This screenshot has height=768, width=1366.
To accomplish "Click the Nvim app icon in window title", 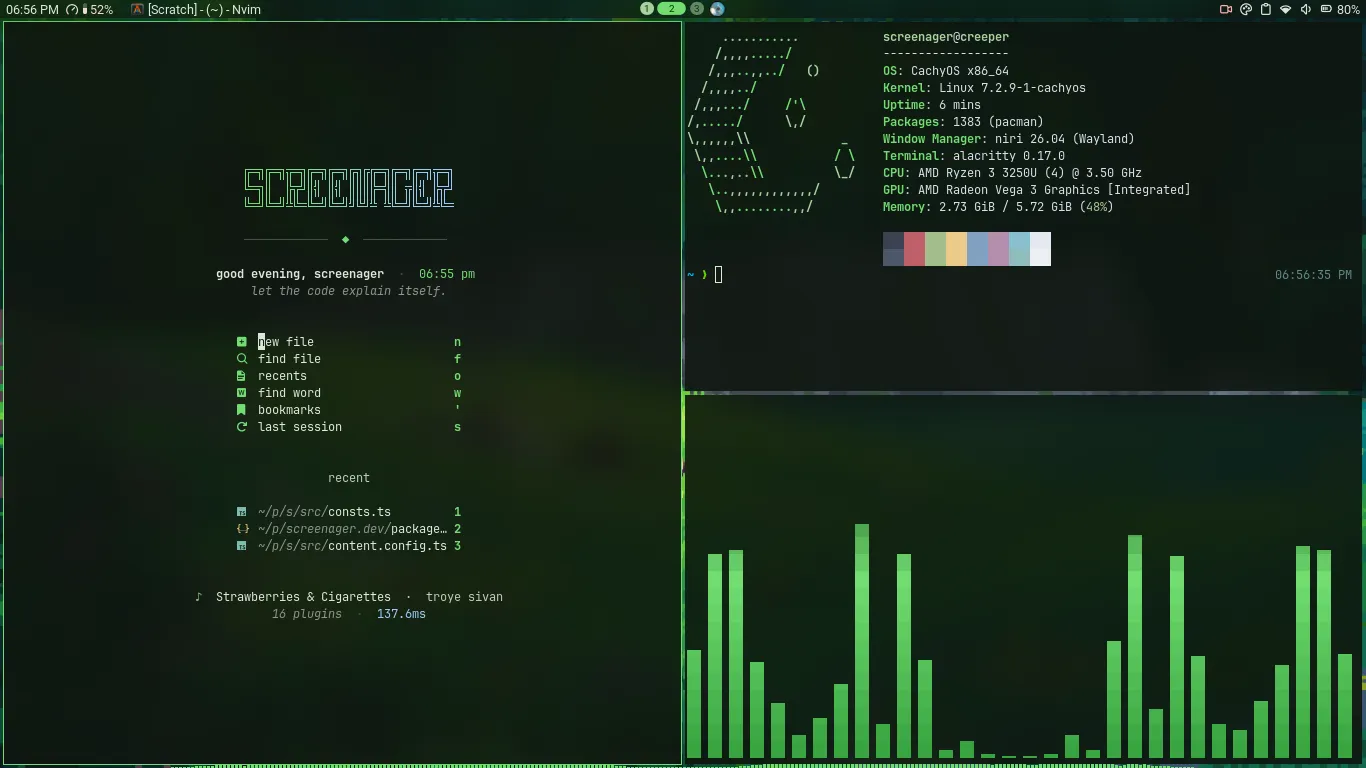I will 137,9.
